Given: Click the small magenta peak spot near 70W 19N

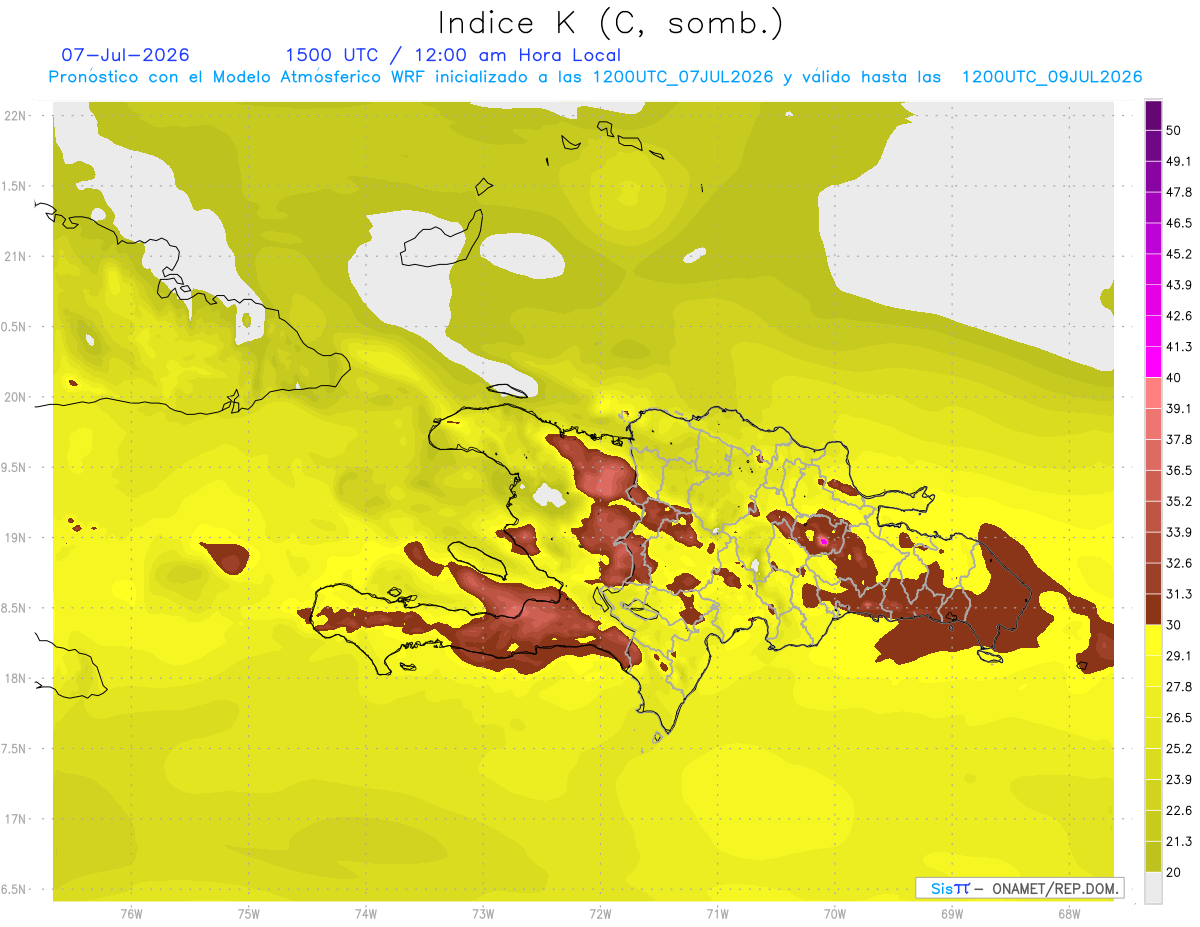Looking at the screenshot, I should [x=823, y=541].
